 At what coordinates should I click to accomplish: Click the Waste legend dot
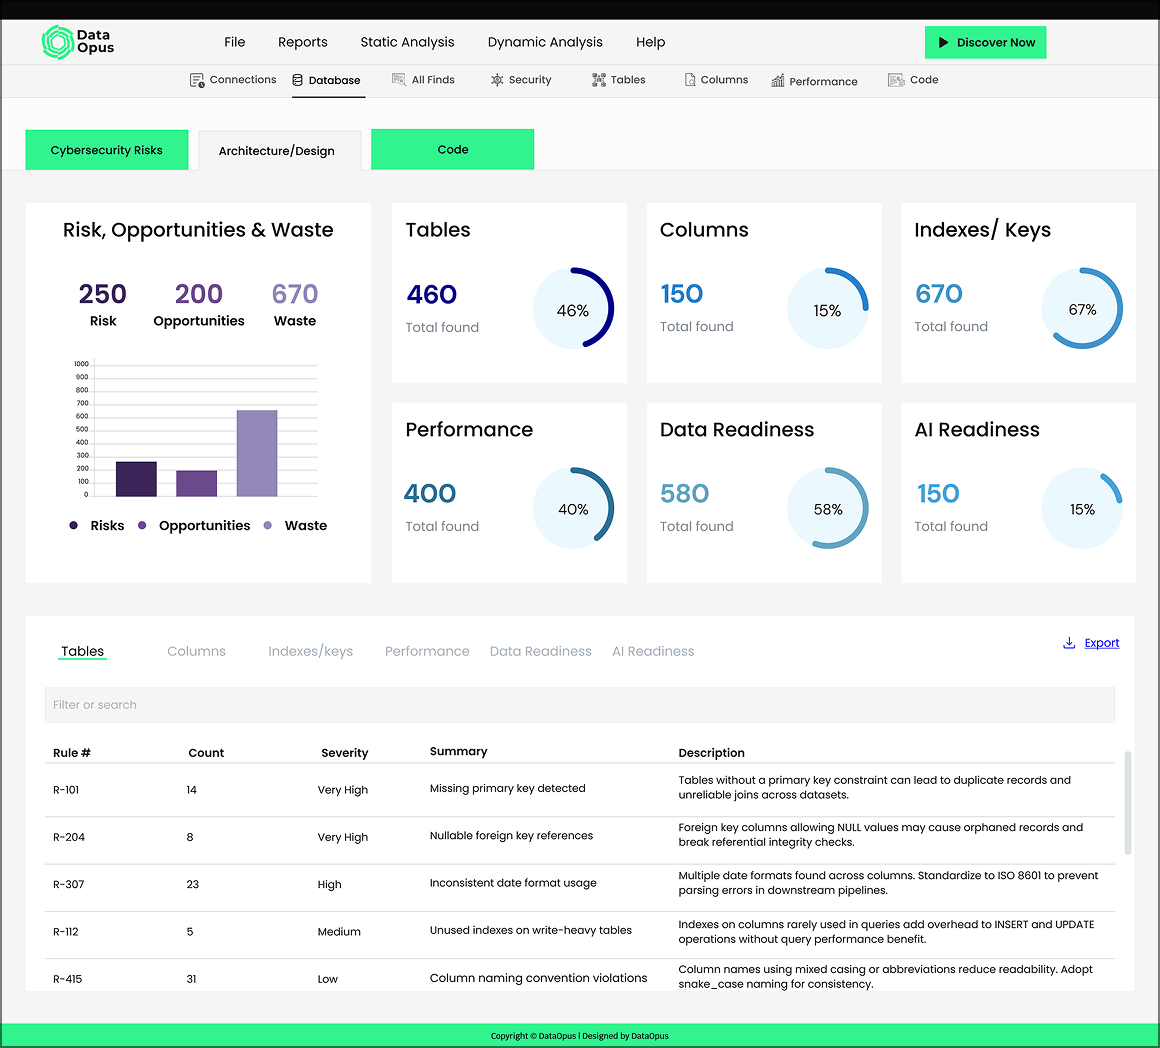pyautogui.click(x=268, y=525)
